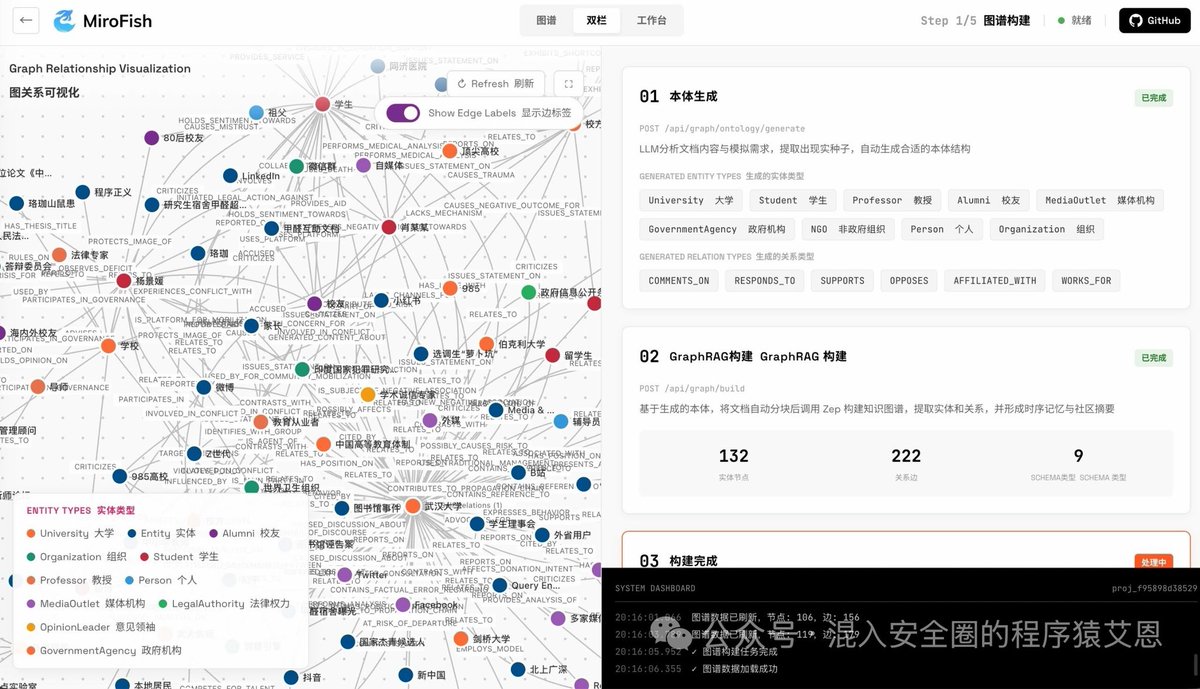Select the 自媒体 node
Viewport: 1200px width, 689px height.
(363, 165)
